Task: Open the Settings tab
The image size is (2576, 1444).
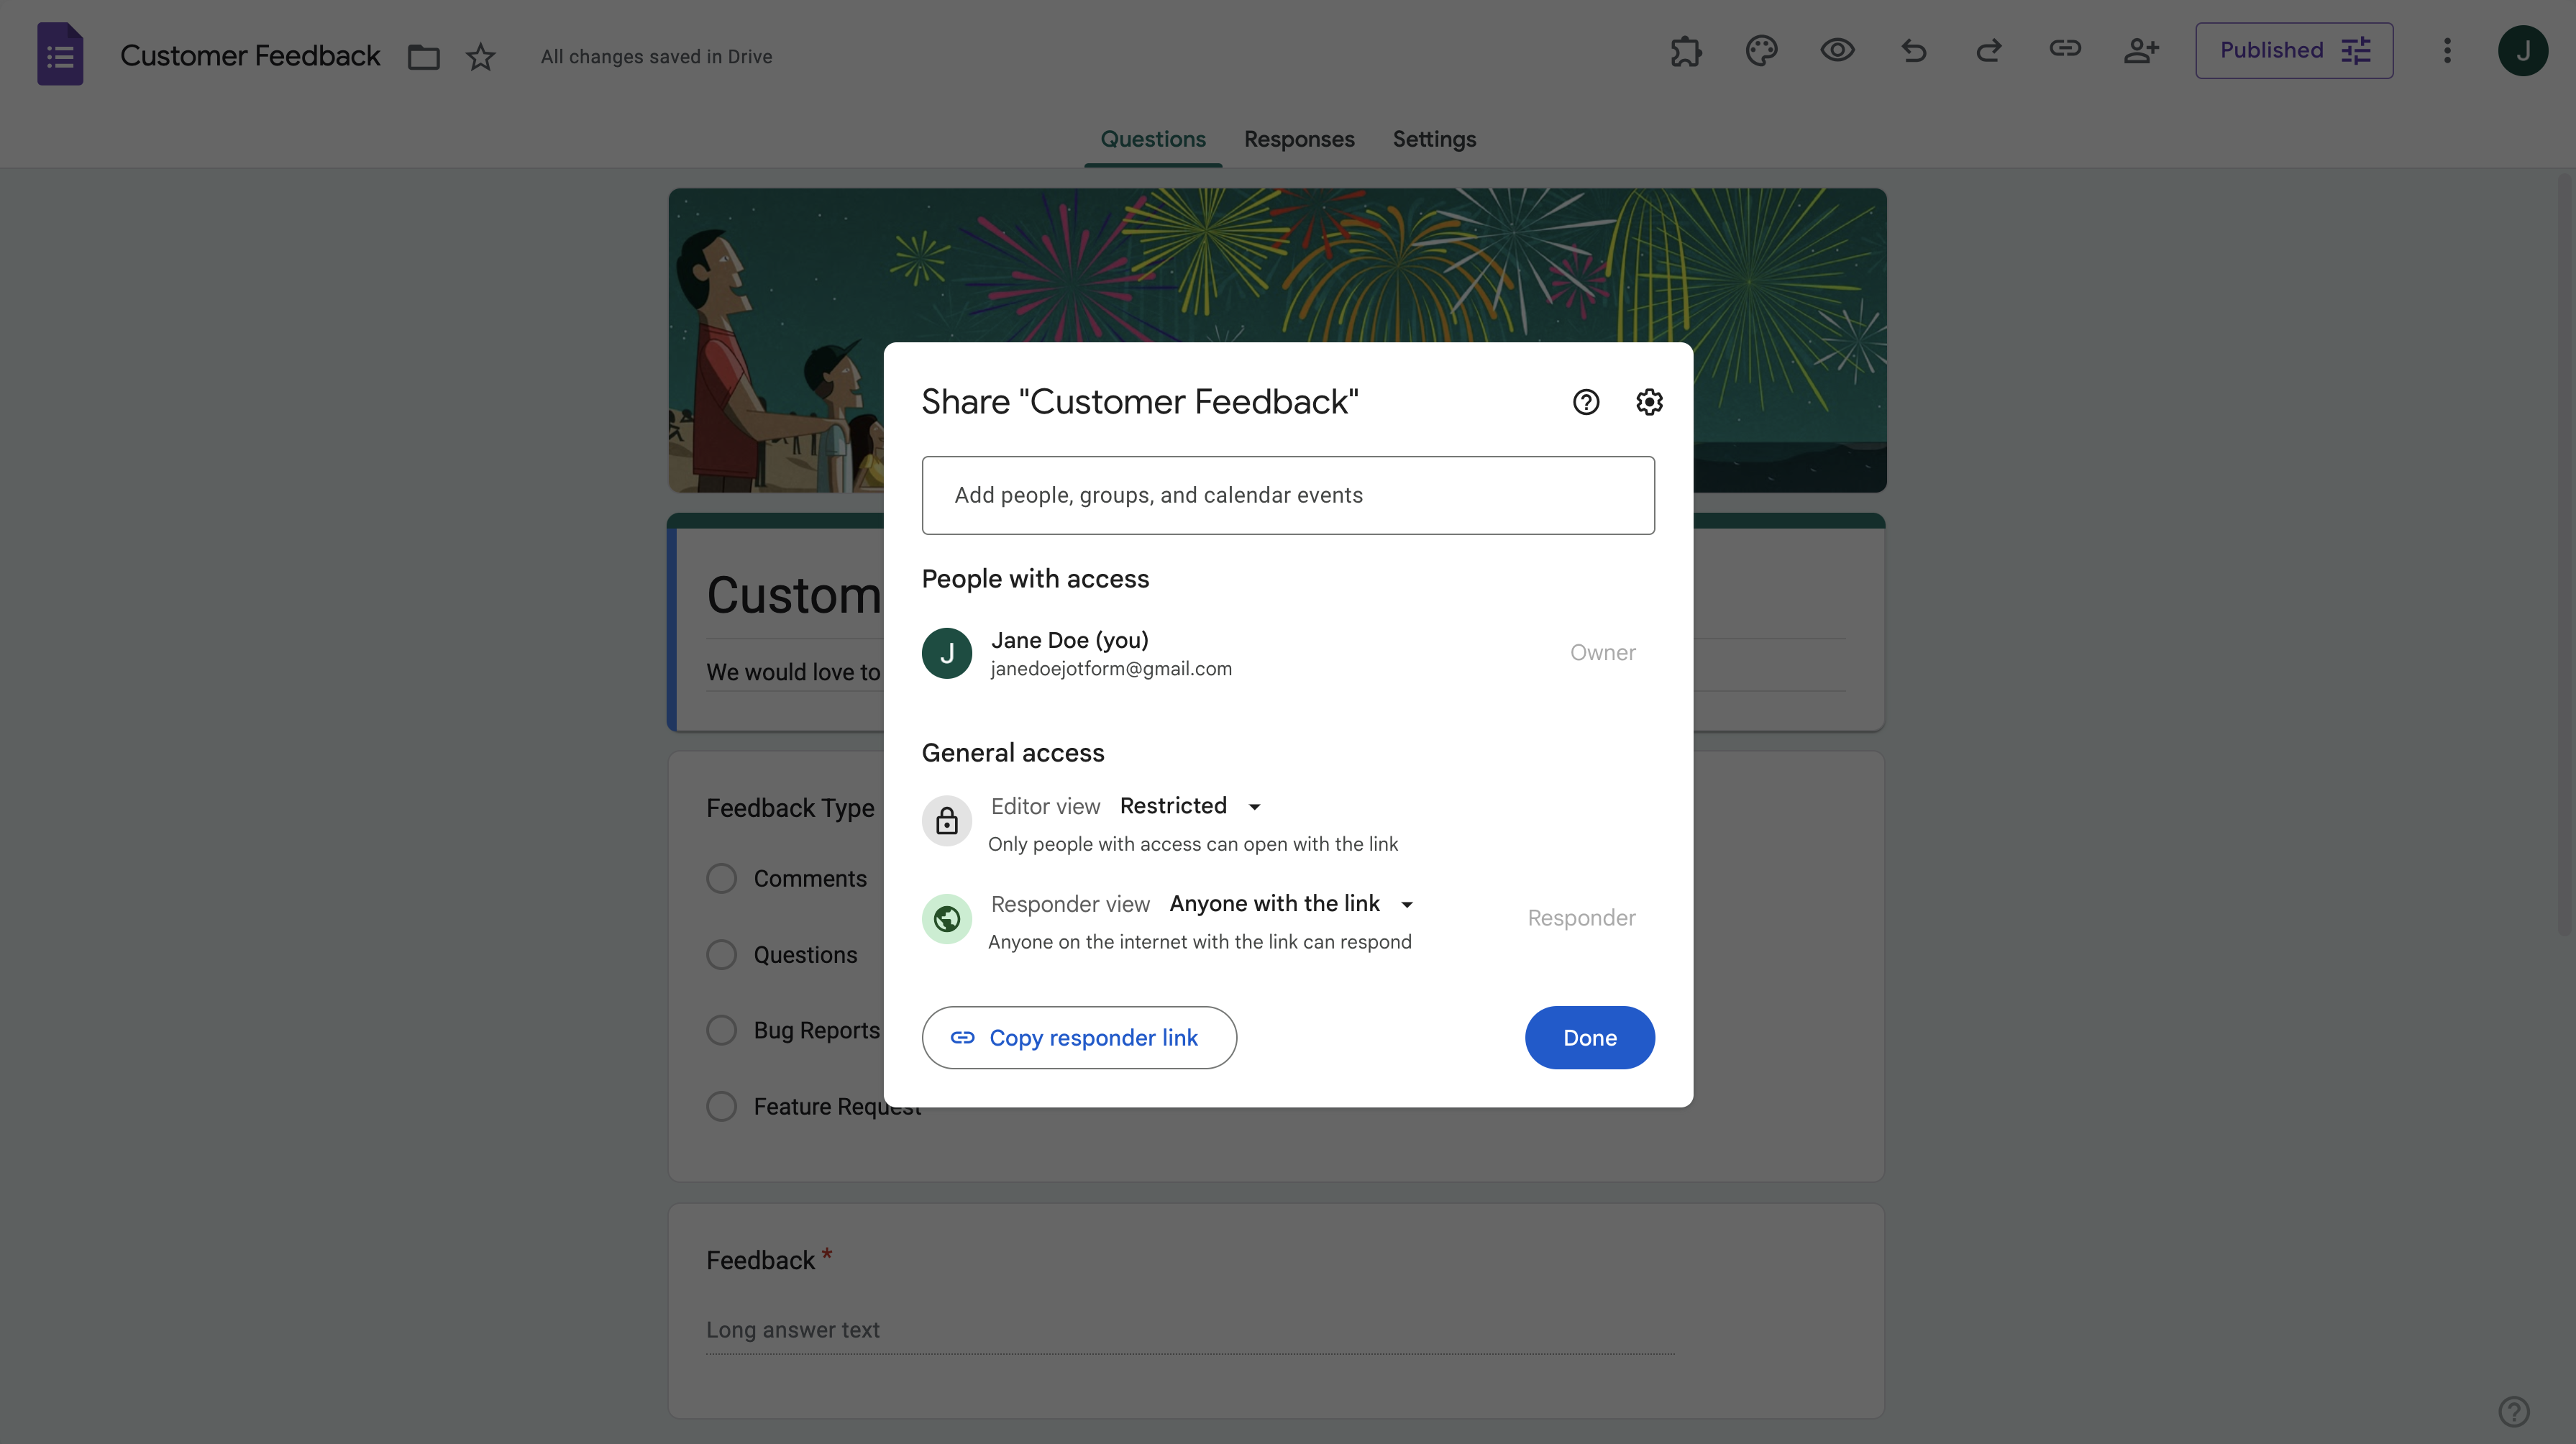Action: pos(1434,139)
